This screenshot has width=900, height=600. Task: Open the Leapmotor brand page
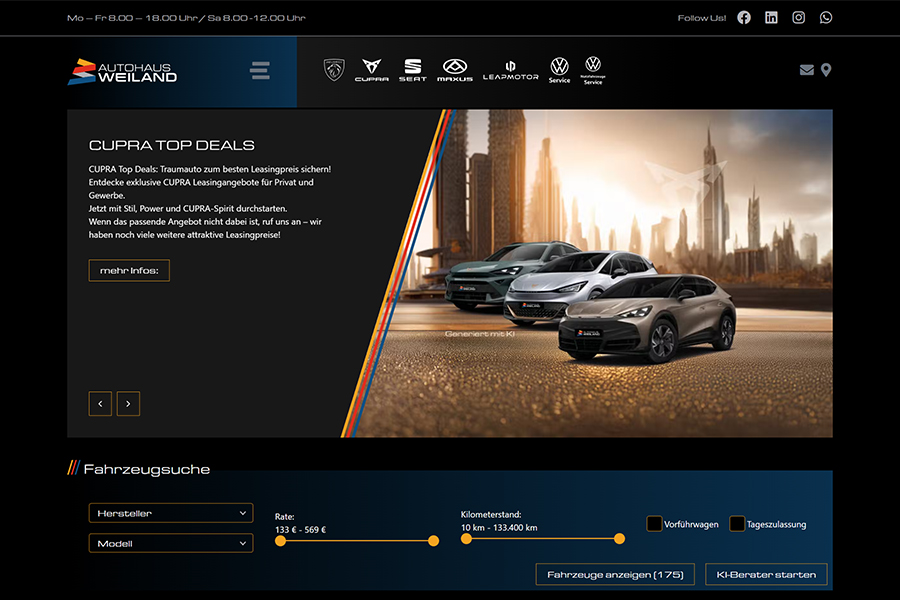pyautogui.click(x=511, y=70)
